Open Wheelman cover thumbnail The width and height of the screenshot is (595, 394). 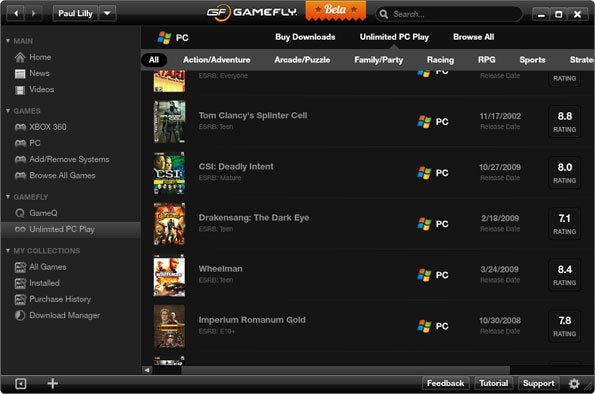pyautogui.click(x=169, y=275)
